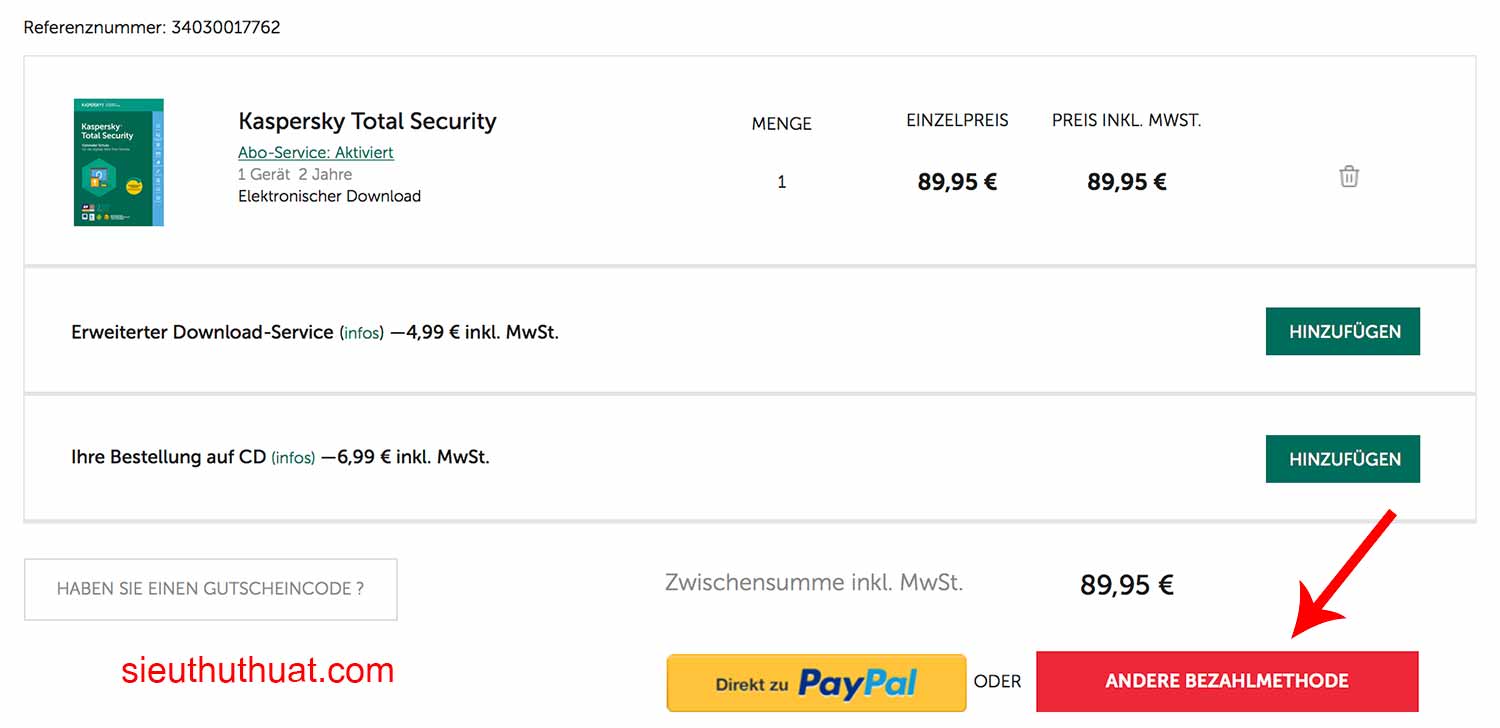
Task: Open infos for Erweiterter Download-Service
Action: click(x=362, y=333)
